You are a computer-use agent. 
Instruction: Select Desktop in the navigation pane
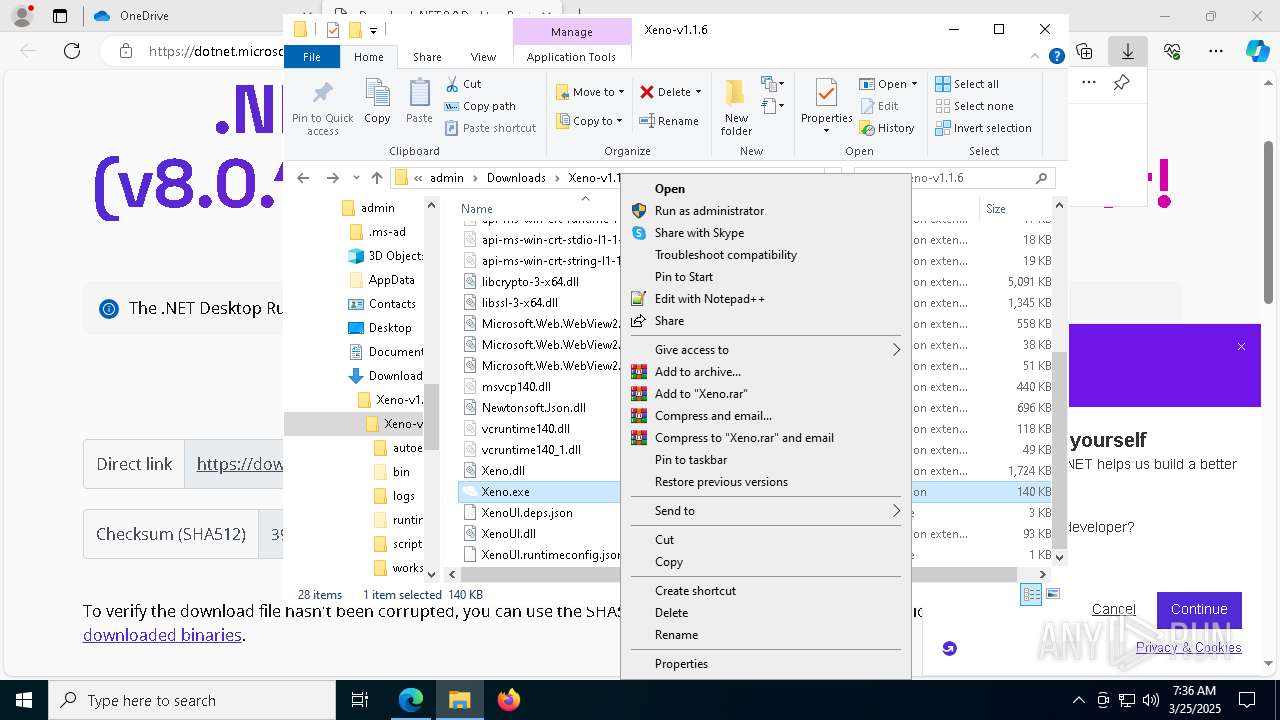tap(390, 328)
